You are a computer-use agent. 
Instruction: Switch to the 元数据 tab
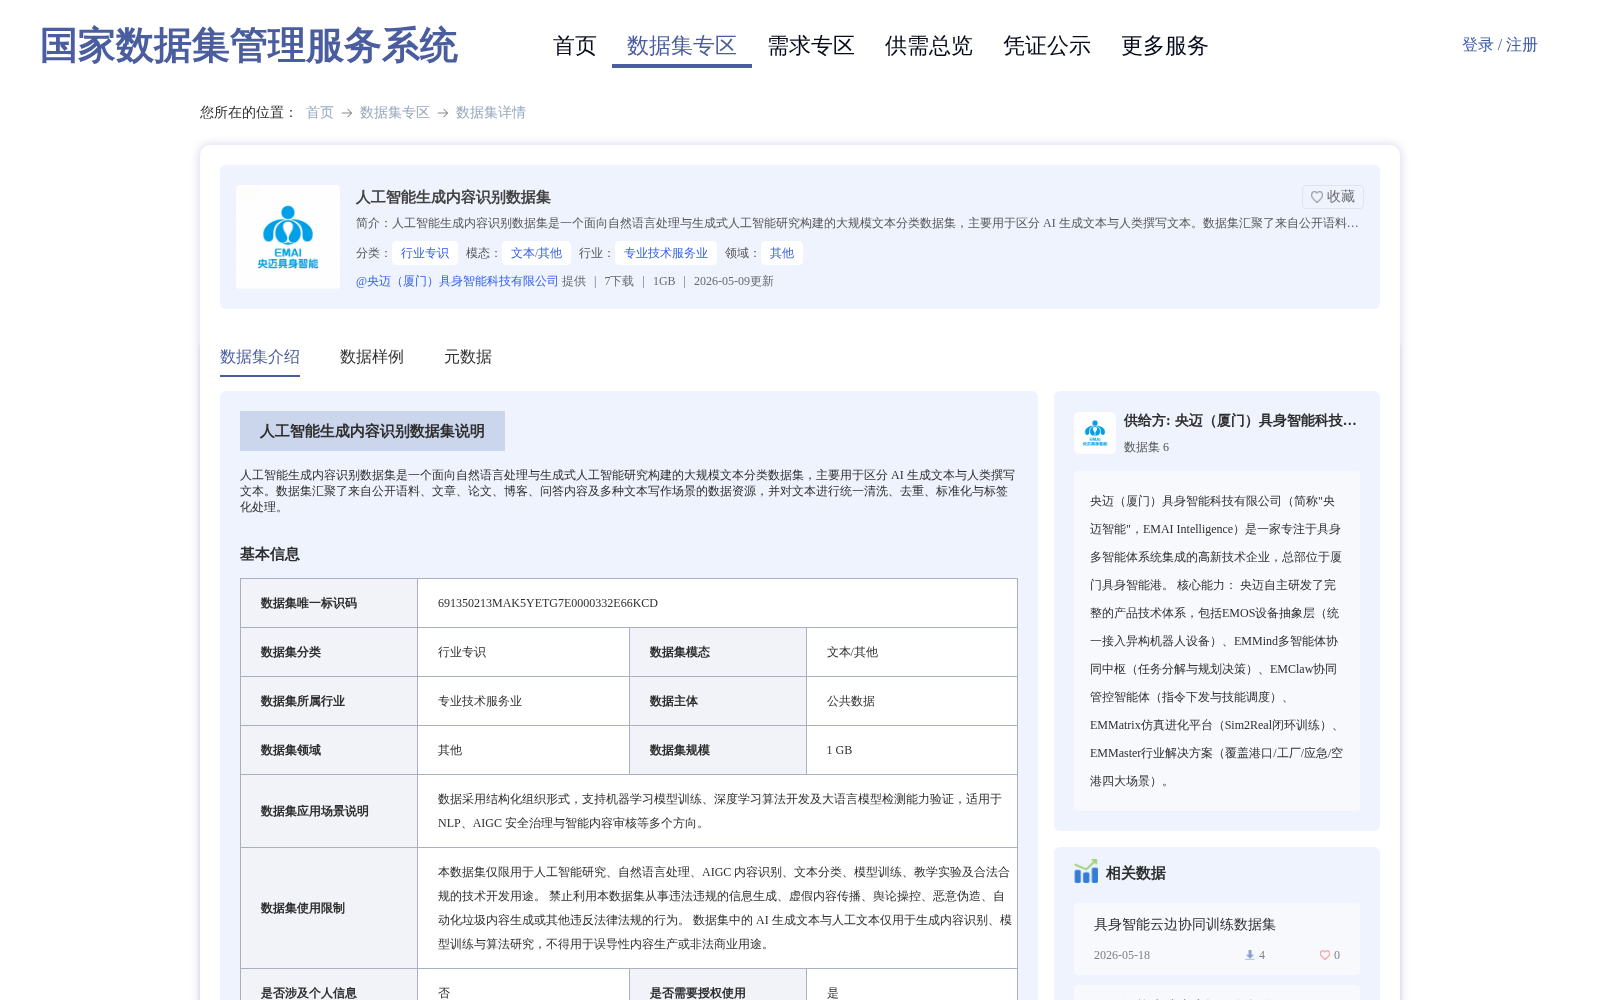(468, 357)
